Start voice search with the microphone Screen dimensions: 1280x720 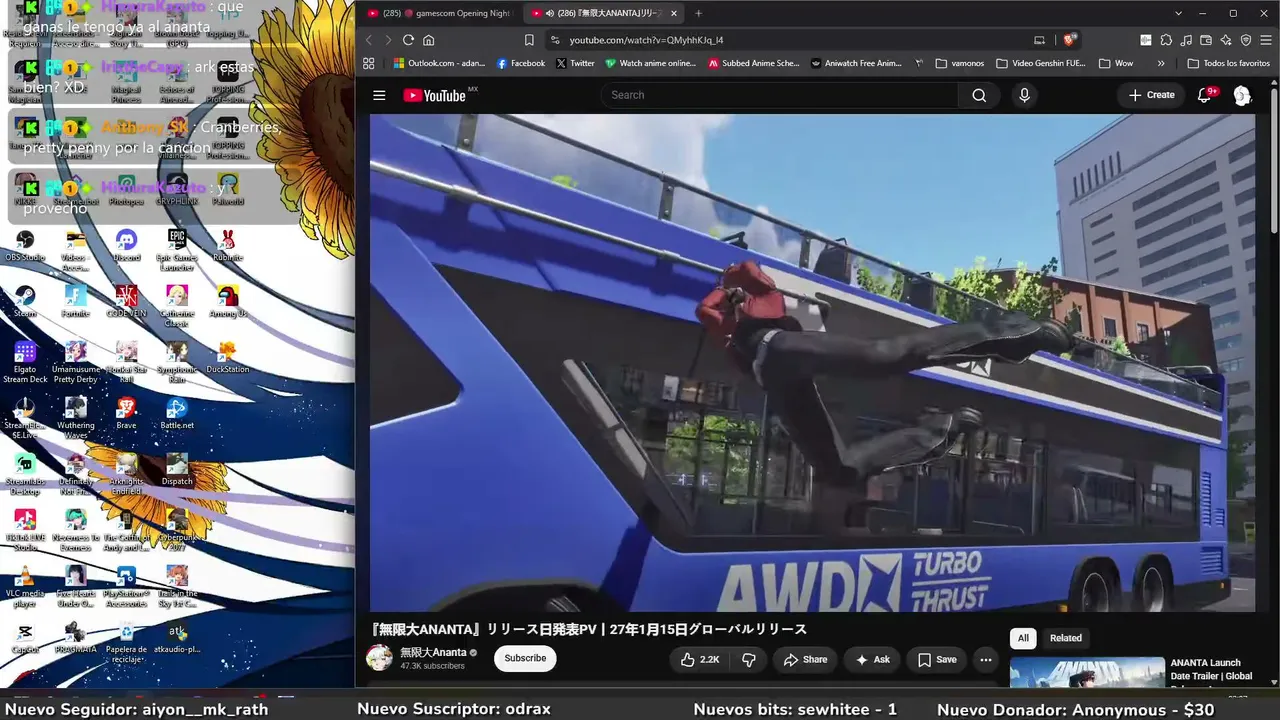point(1023,95)
